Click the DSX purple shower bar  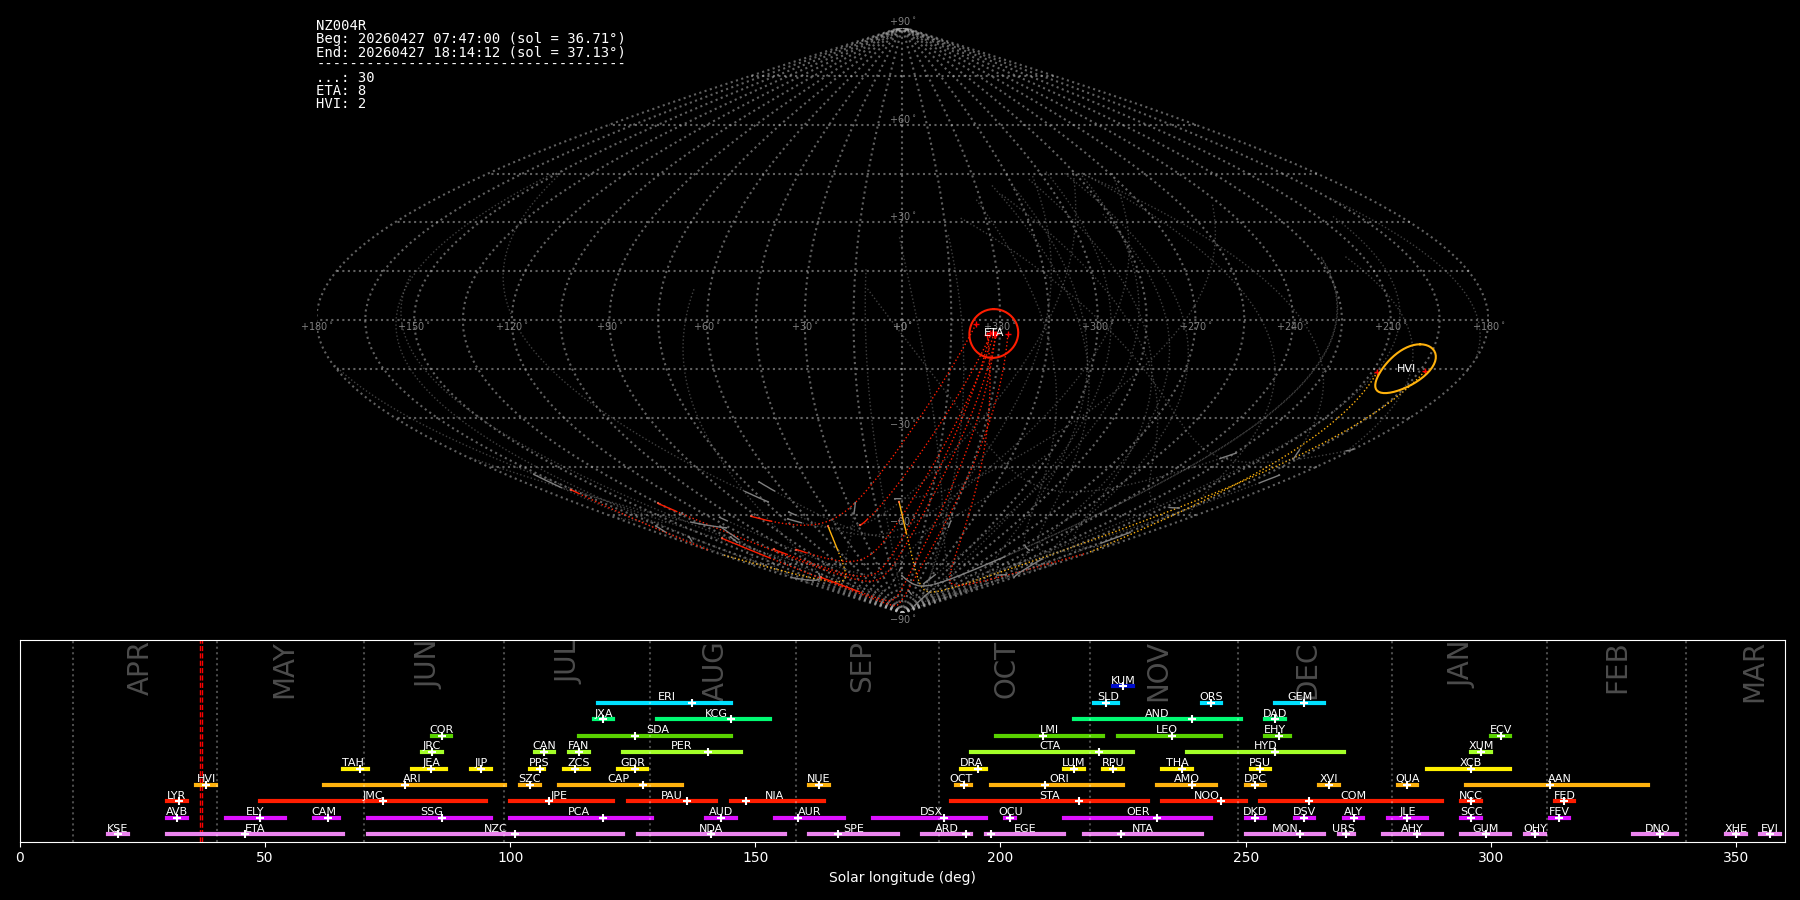[x=929, y=818]
